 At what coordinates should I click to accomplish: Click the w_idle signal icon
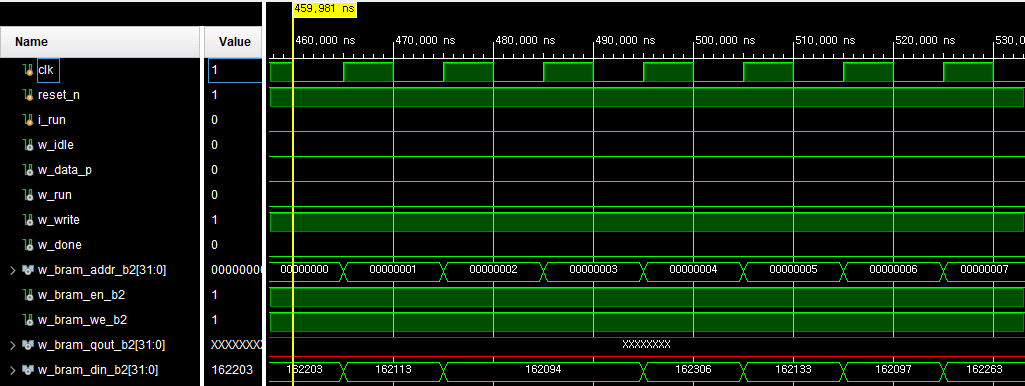[x=27, y=145]
